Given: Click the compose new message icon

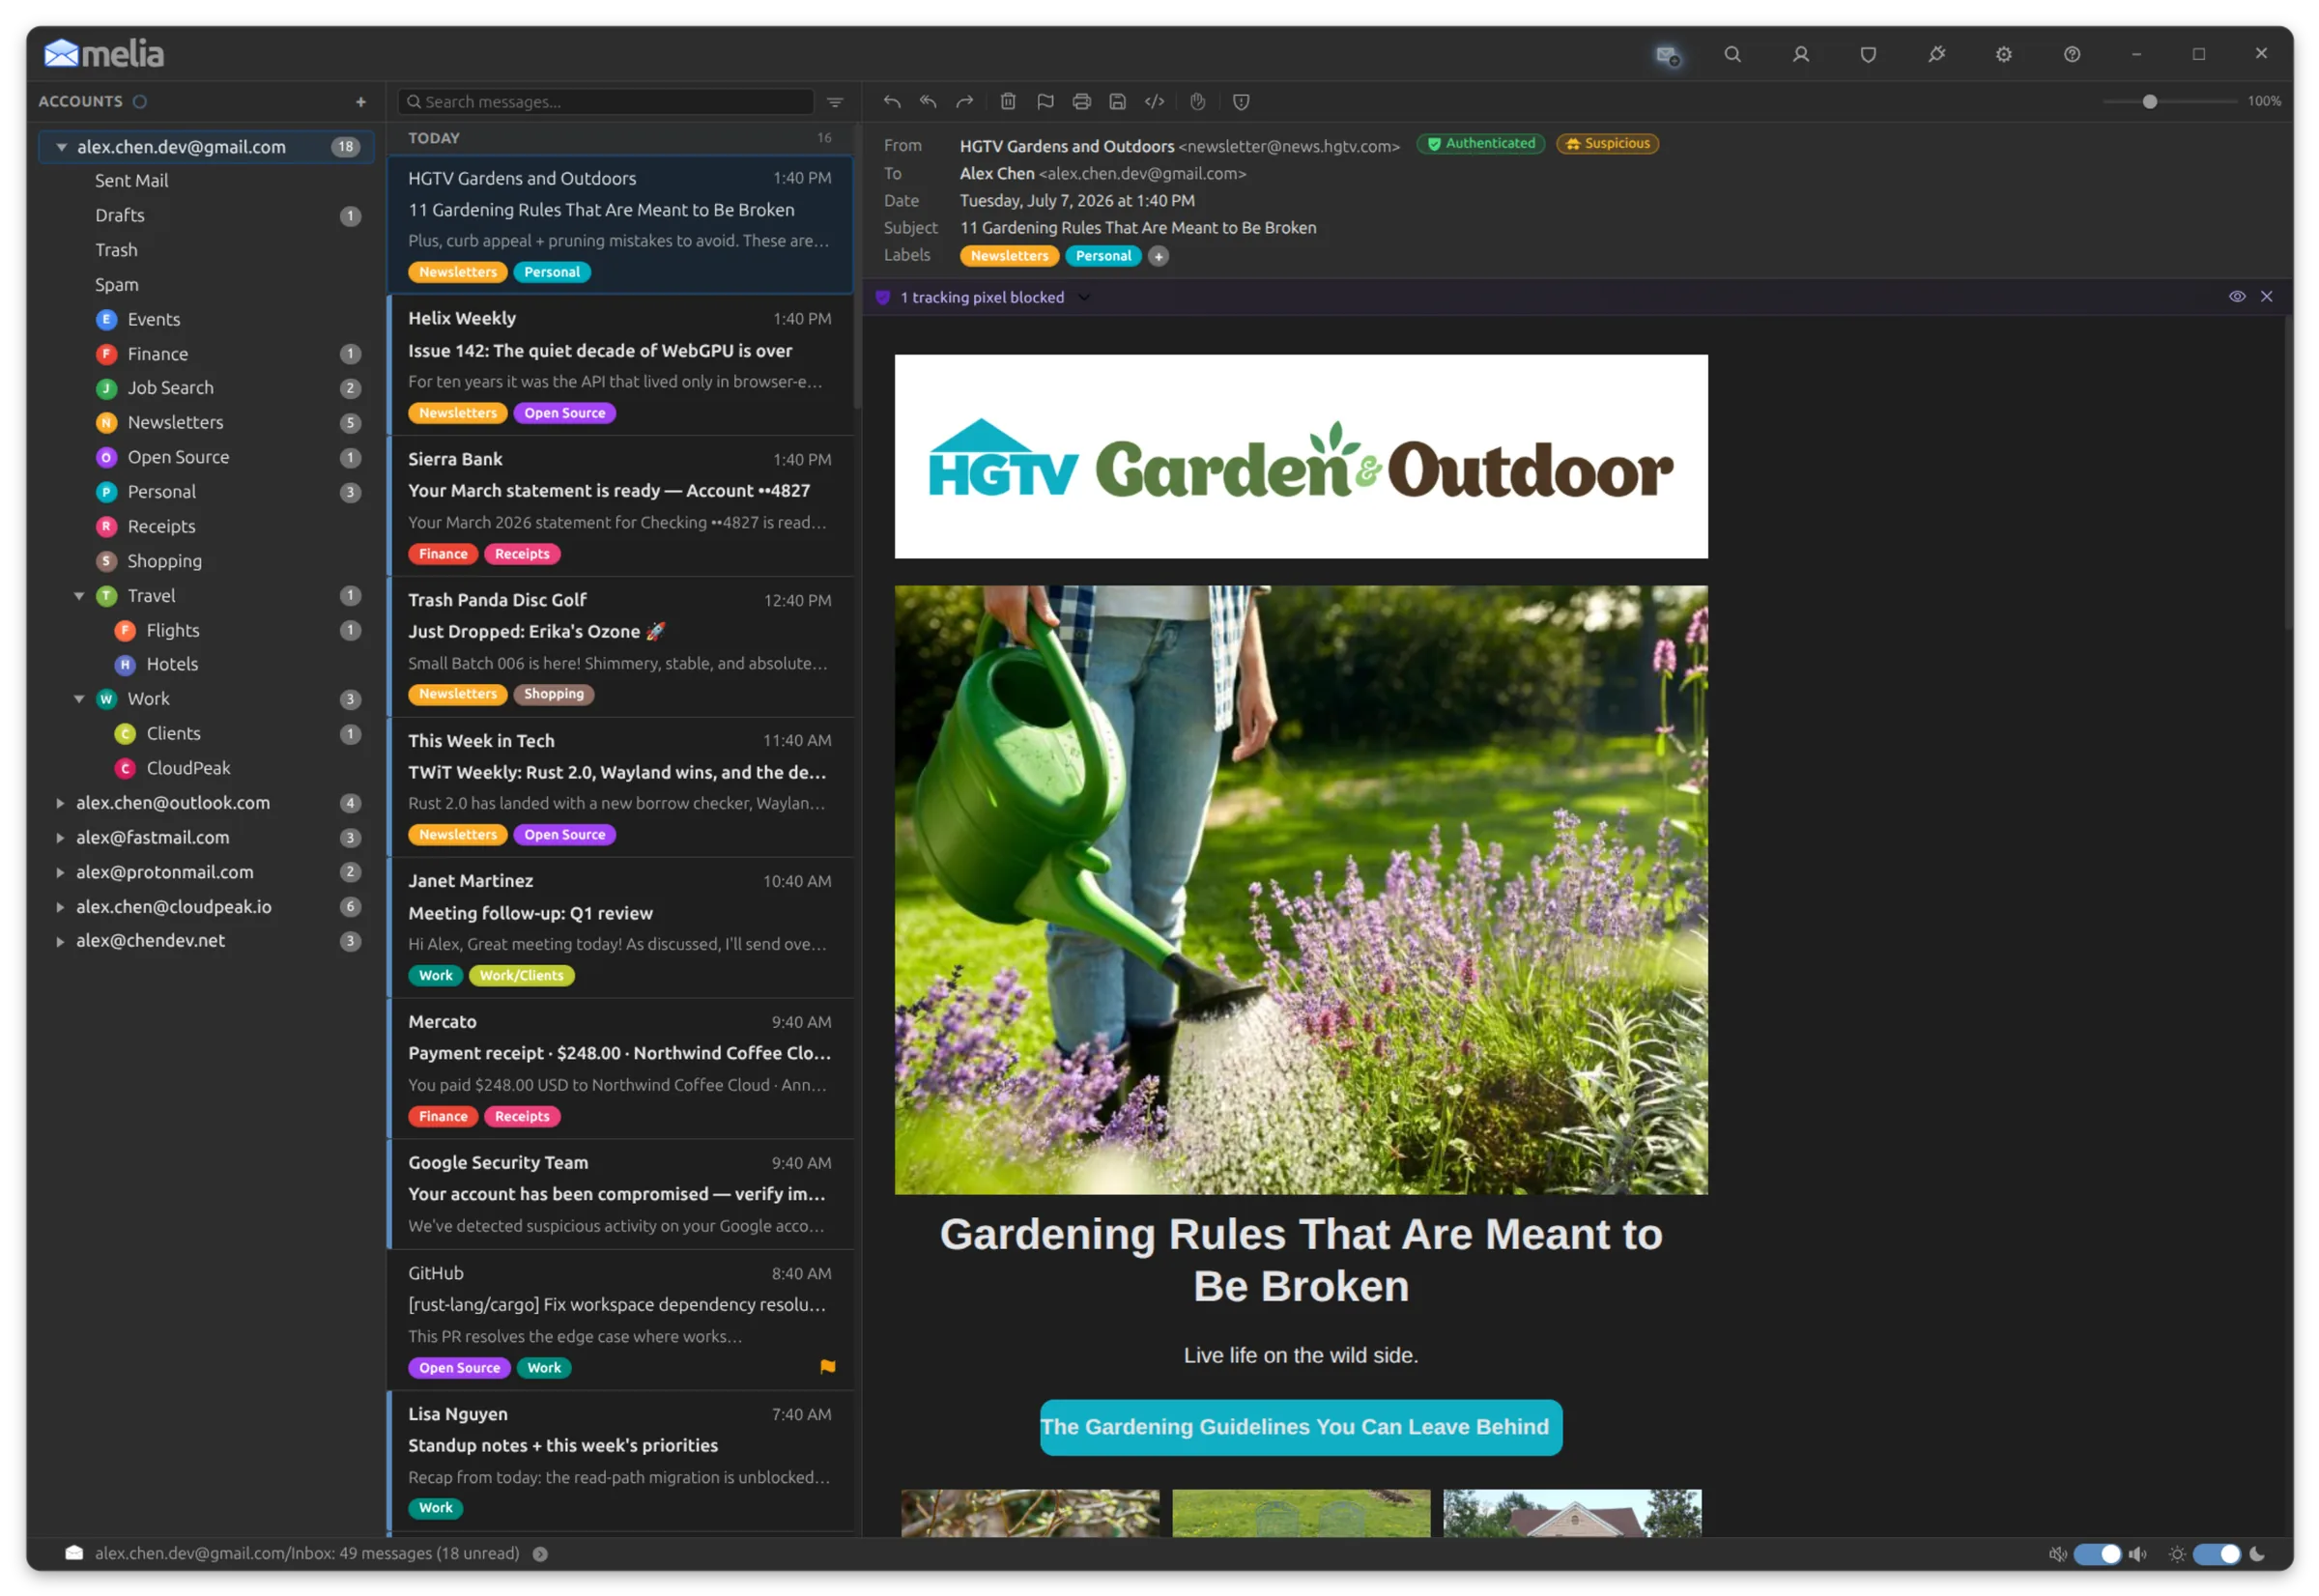Looking at the screenshot, I should (1667, 55).
